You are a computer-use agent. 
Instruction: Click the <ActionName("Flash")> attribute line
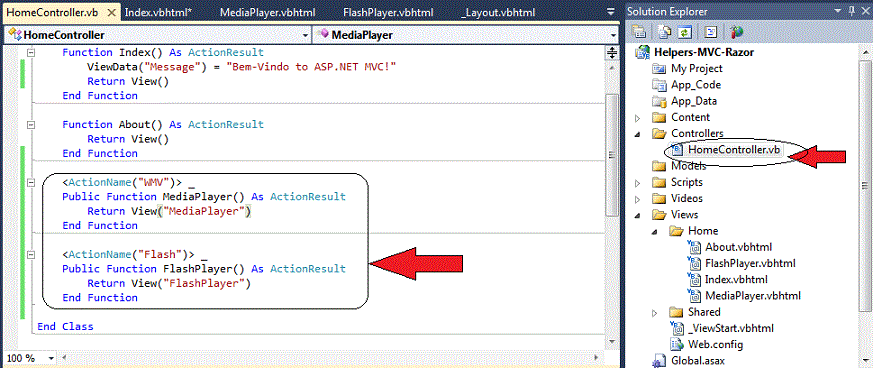point(129,254)
